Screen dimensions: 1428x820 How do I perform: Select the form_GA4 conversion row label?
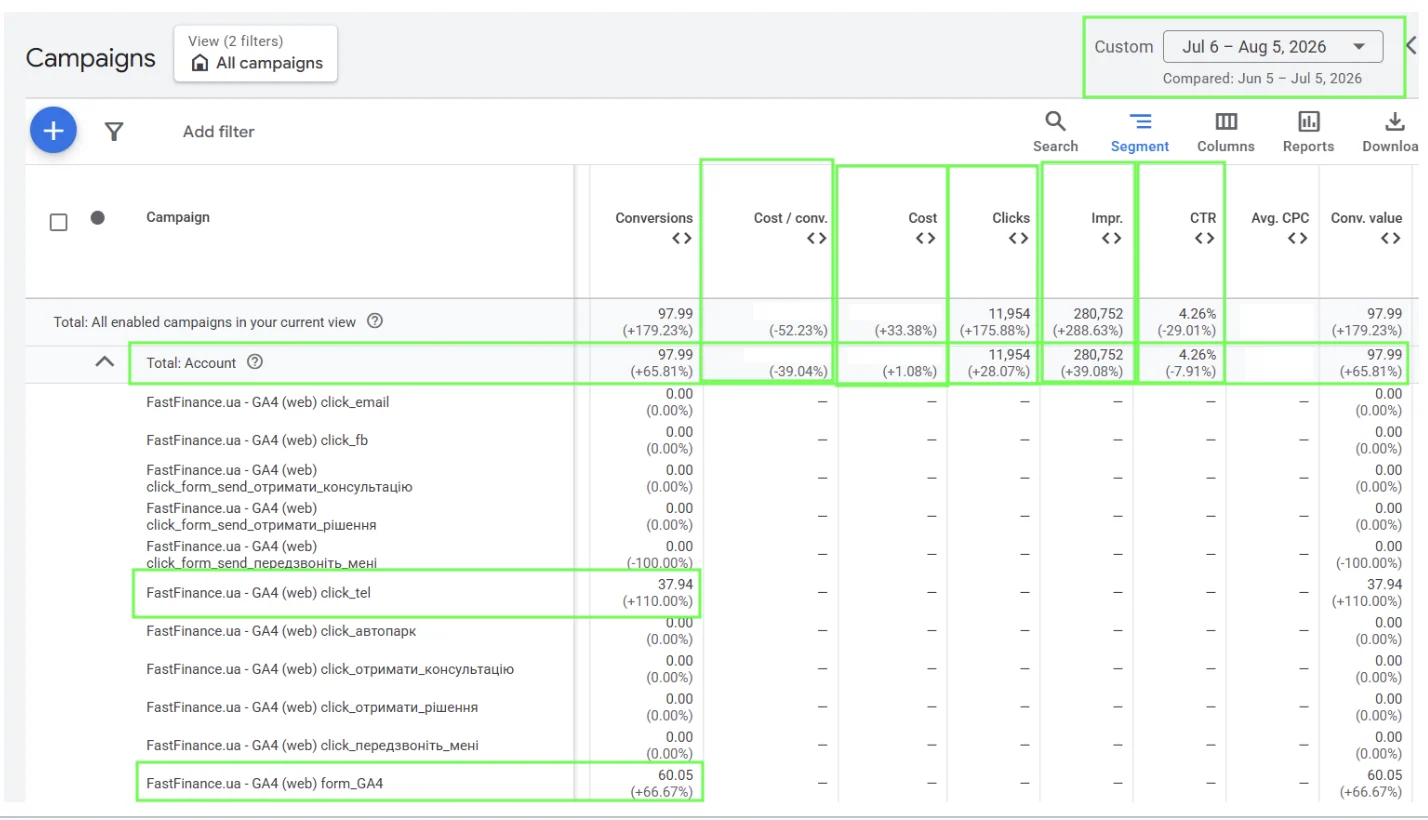click(x=264, y=783)
